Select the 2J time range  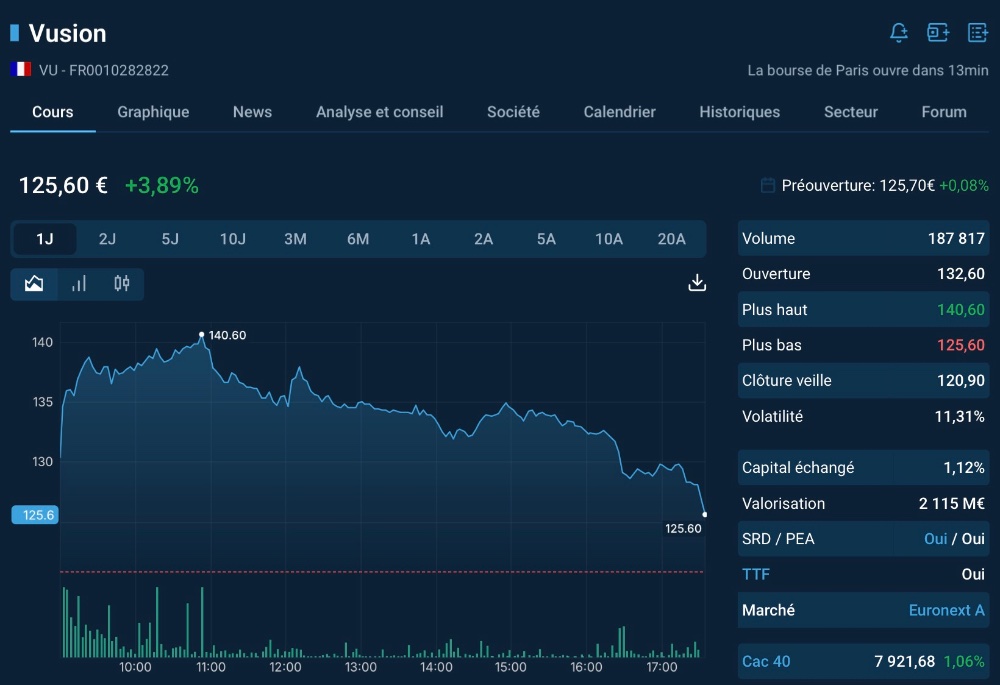(107, 239)
